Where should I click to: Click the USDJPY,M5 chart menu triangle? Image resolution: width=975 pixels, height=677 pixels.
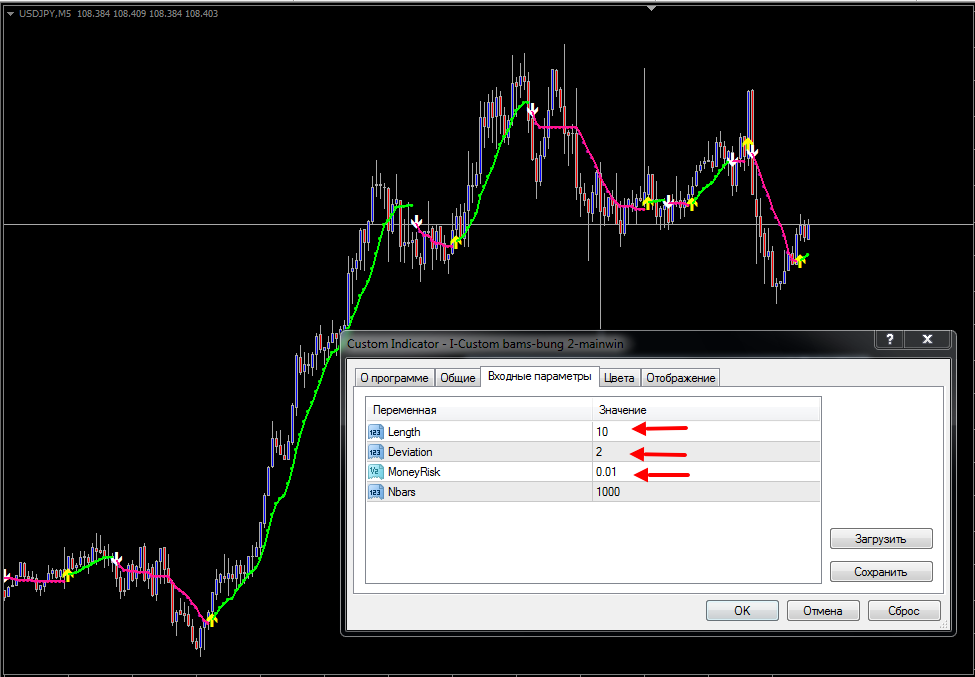[x=9, y=13]
